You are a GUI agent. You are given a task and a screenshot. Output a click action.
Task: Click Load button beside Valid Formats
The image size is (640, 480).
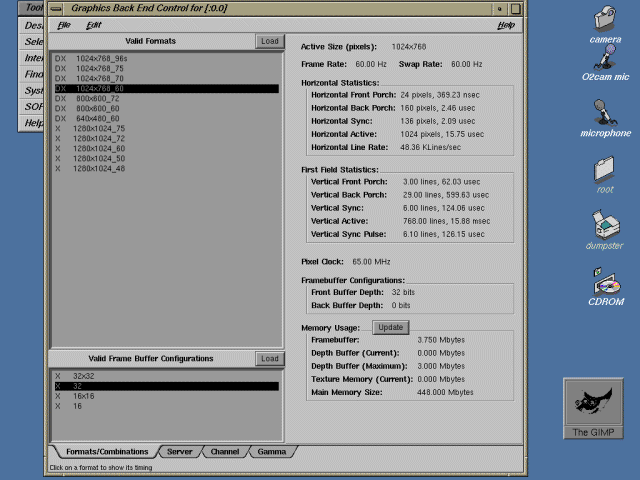[268, 41]
